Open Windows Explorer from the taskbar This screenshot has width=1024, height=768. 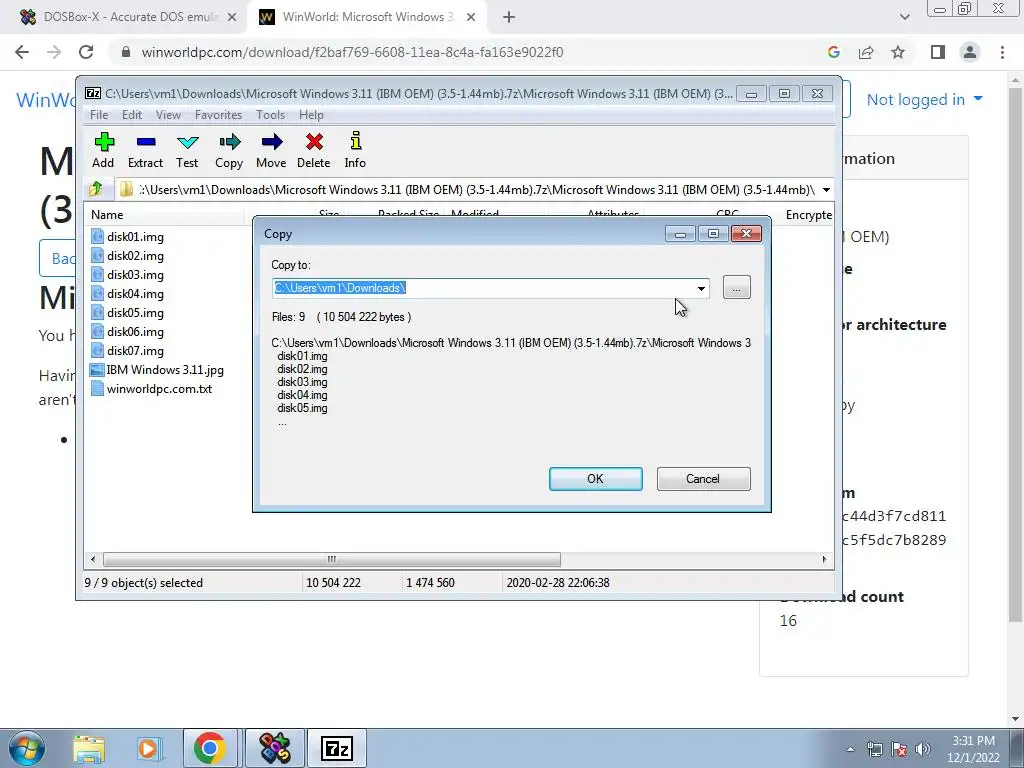[88, 748]
